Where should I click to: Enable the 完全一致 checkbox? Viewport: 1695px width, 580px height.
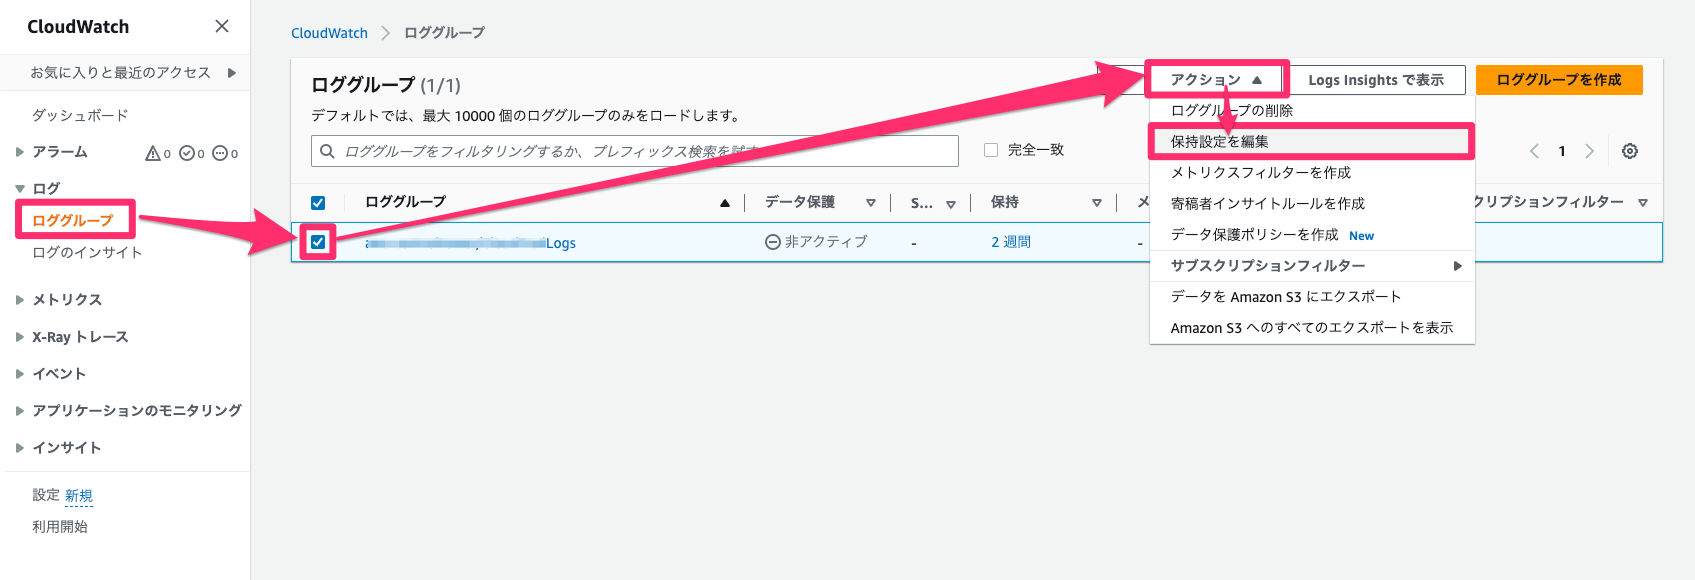[x=991, y=150]
